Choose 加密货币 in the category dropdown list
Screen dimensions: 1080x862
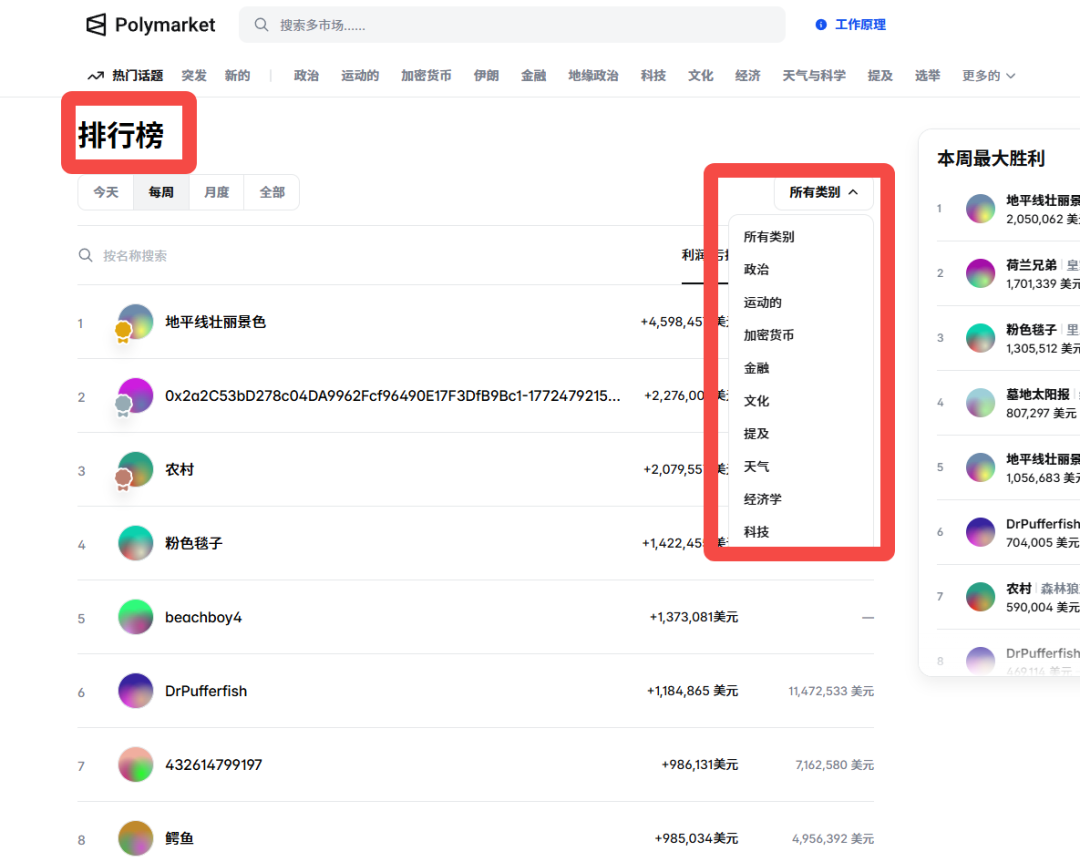pyautogui.click(x=769, y=335)
